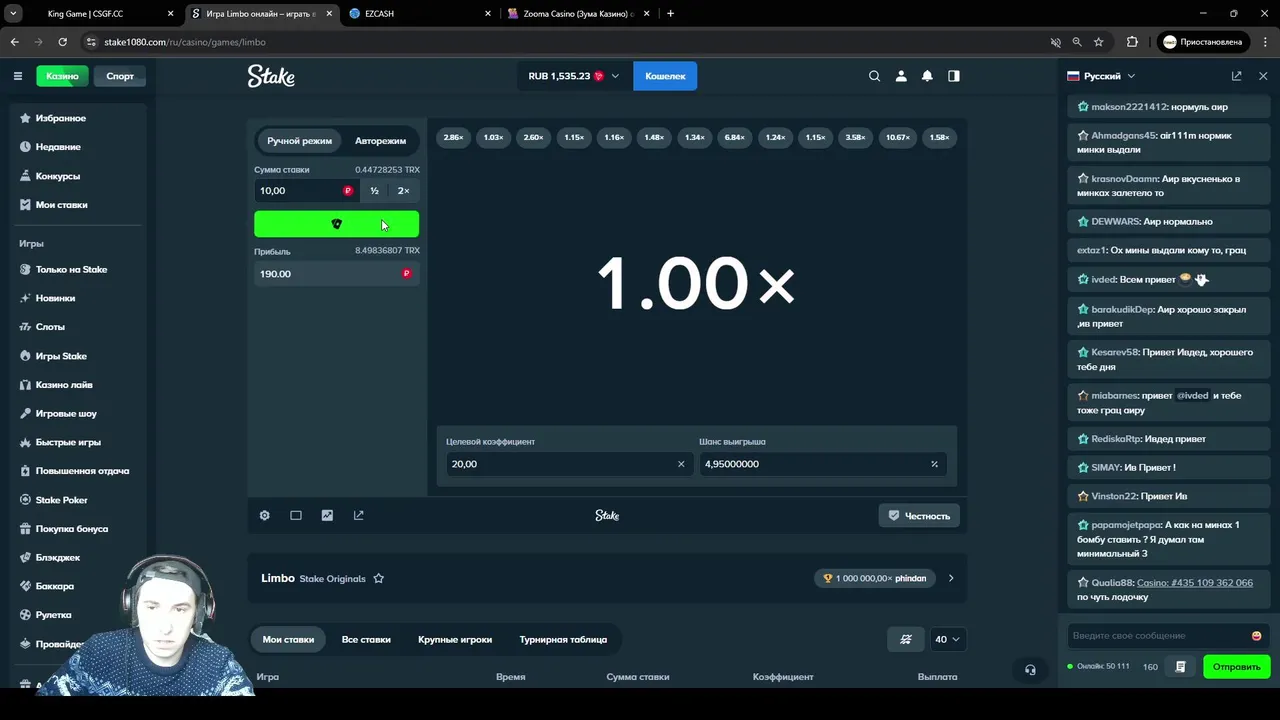This screenshot has height=720, width=1280.
Task: Click the 6.84× previous result chip
Action: click(x=734, y=137)
